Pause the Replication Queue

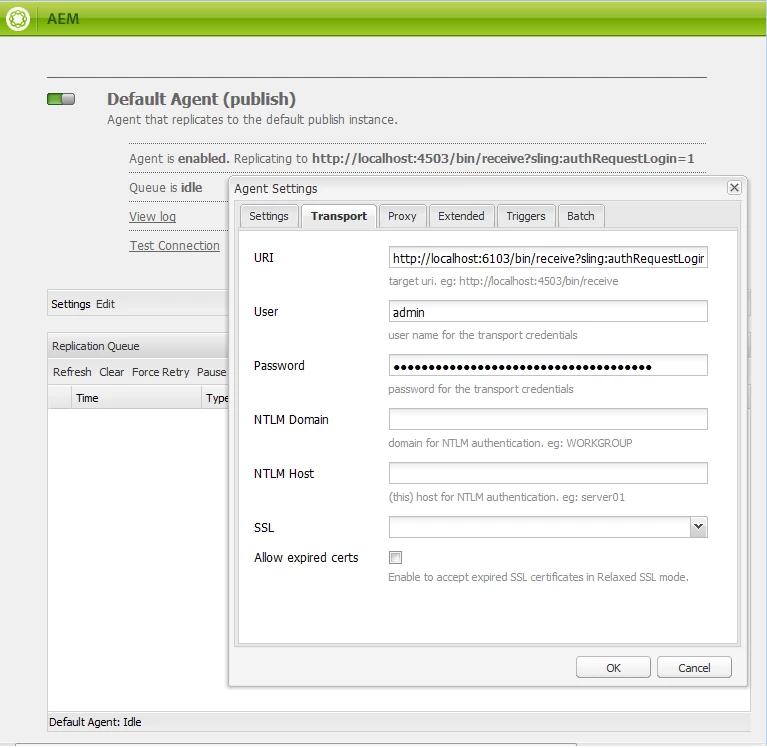(x=211, y=372)
